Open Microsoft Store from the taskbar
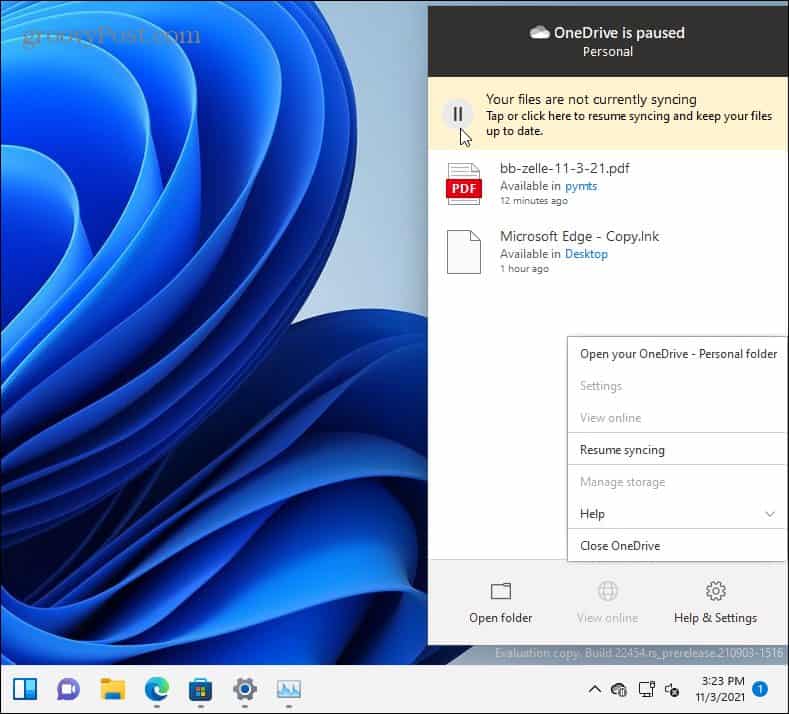The width and height of the screenshot is (789, 714). pyautogui.click(x=200, y=689)
